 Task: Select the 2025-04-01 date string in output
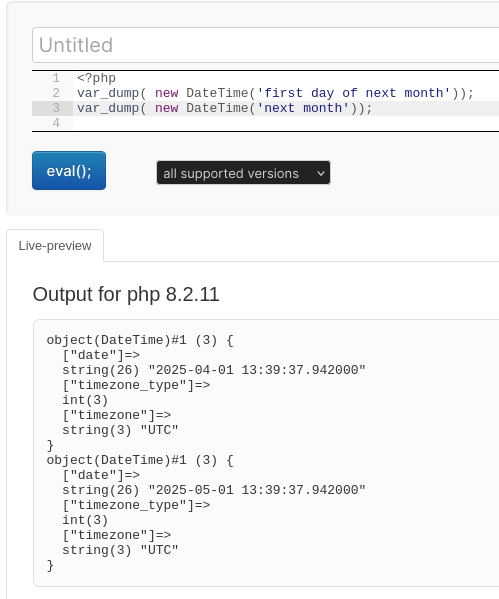click(257, 370)
